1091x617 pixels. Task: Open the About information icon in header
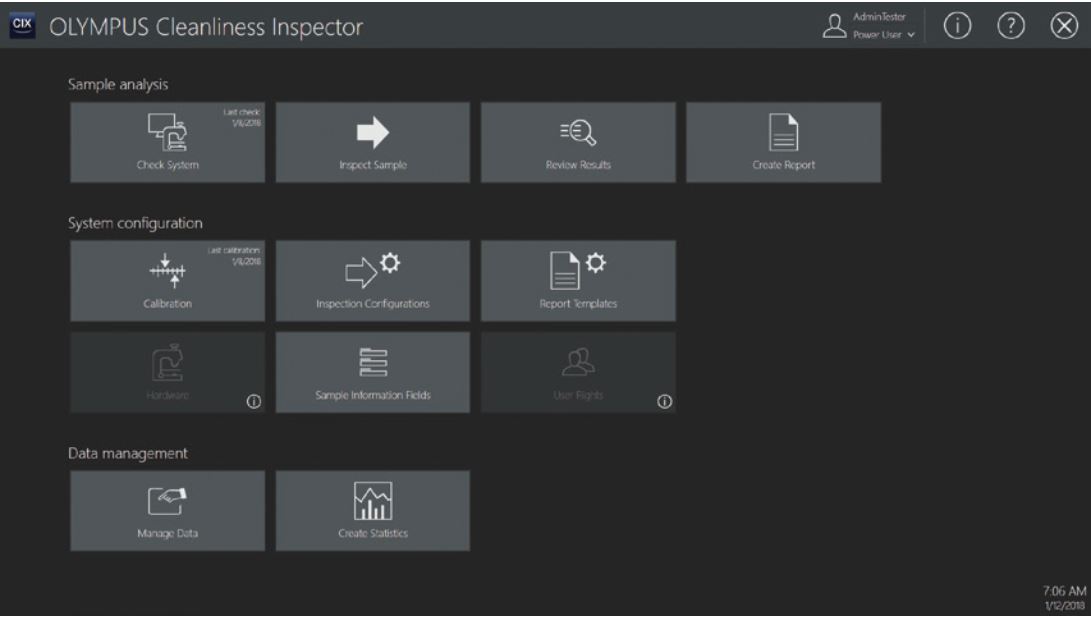click(x=957, y=26)
